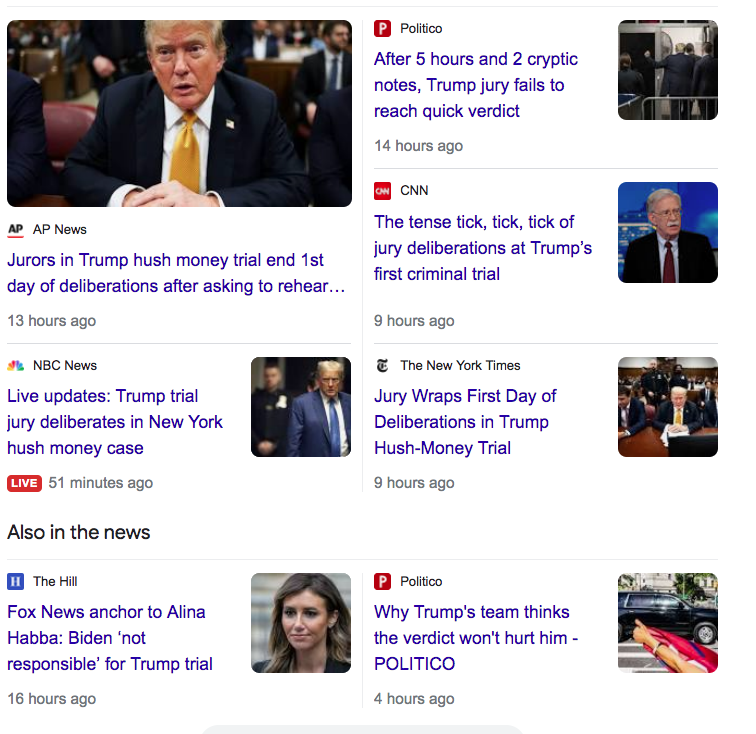Click The Hill thumbnail of woman
The height and width of the screenshot is (734, 756).
click(x=301, y=623)
